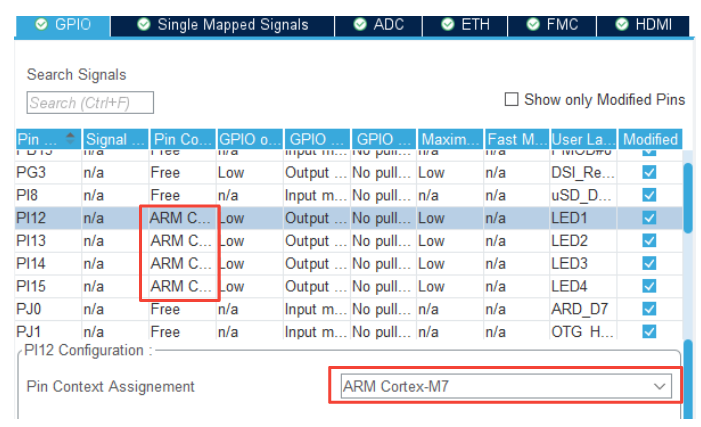
Task: Open the Pin Context Assignement dropdown
Action: click(505, 386)
